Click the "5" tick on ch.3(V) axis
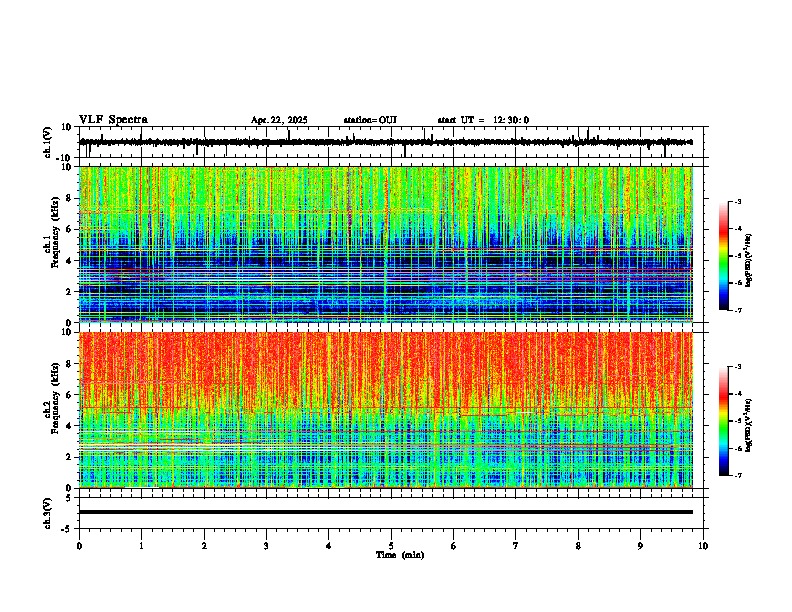Viewport: 792px width, 612px height. coord(69,498)
